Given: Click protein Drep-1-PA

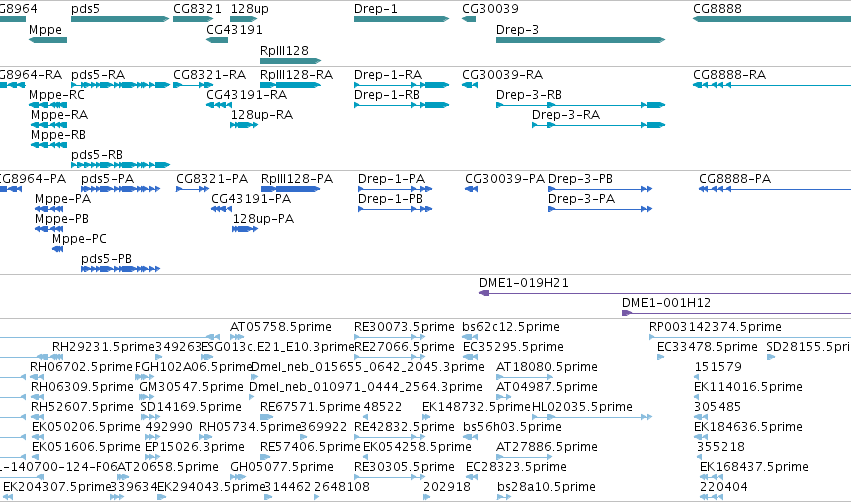Looking at the screenshot, I should tap(395, 189).
